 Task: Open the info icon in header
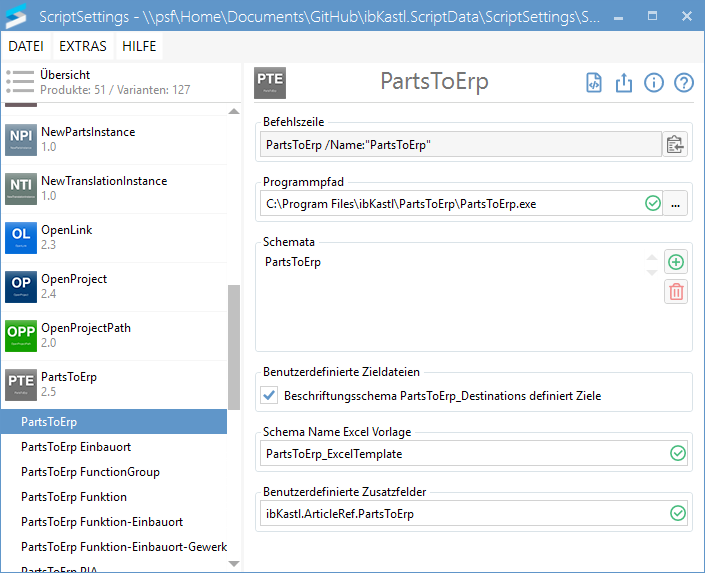(x=654, y=83)
